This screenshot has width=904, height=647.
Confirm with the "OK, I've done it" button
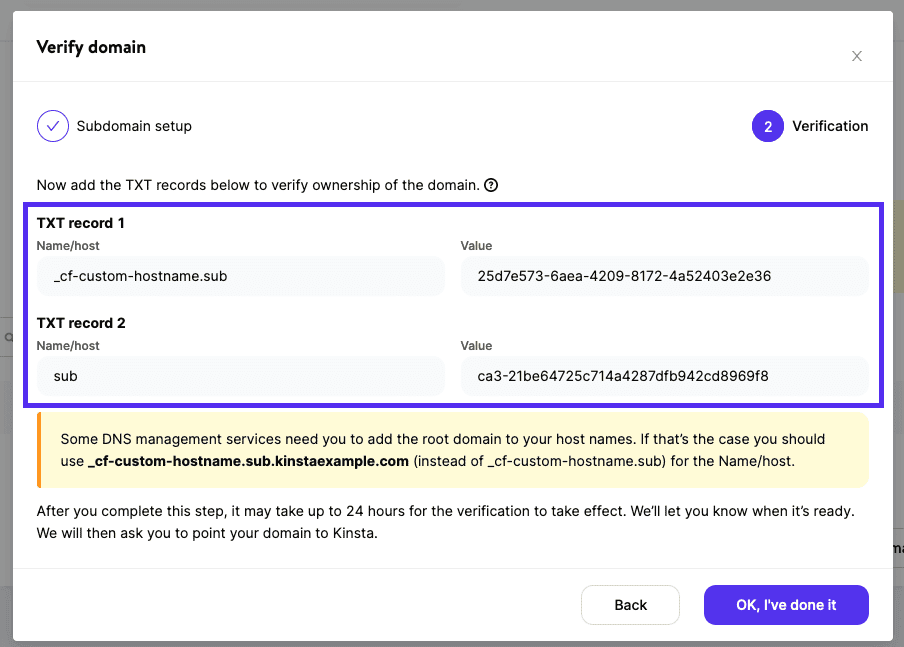pos(786,605)
